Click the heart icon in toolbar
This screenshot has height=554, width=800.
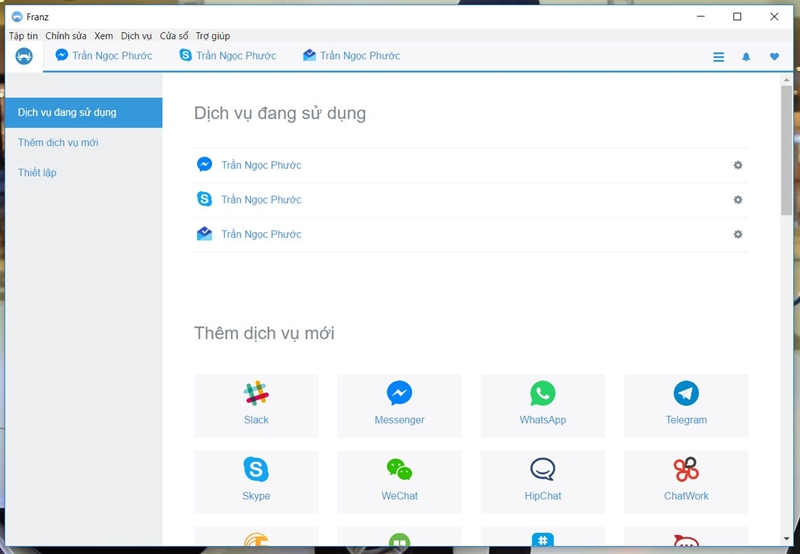[x=774, y=57]
